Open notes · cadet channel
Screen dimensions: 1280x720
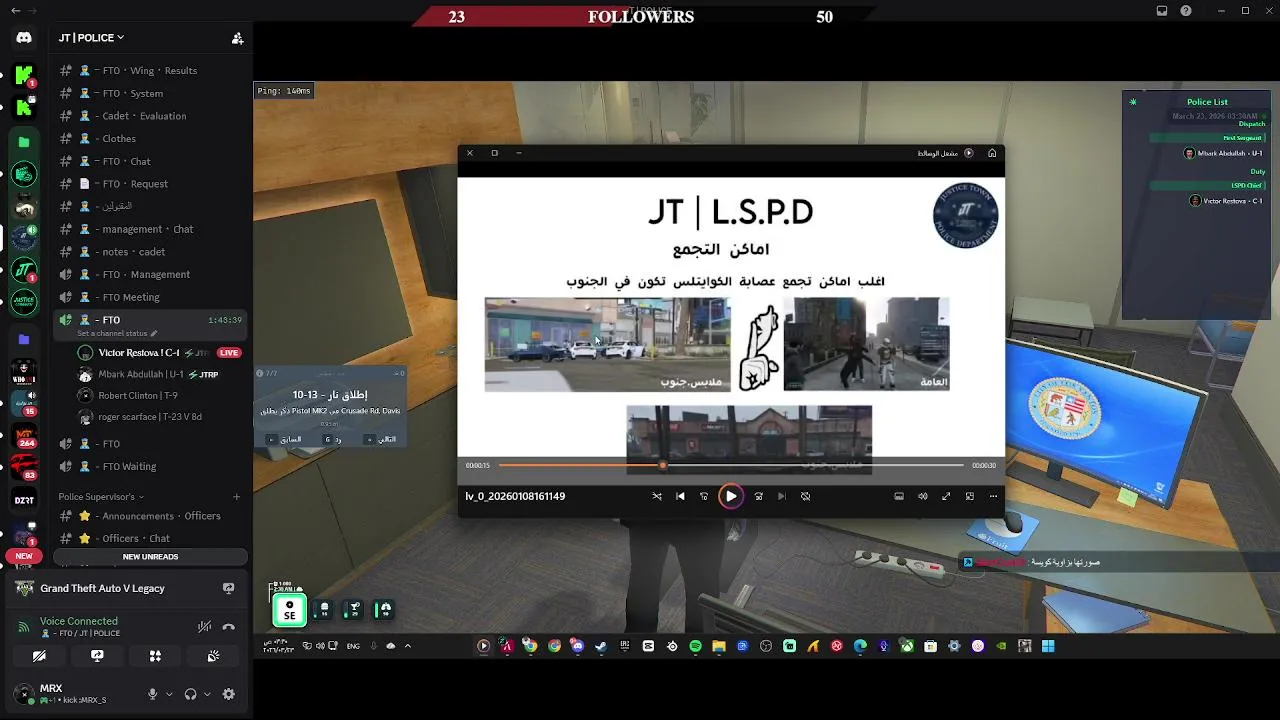point(150,252)
